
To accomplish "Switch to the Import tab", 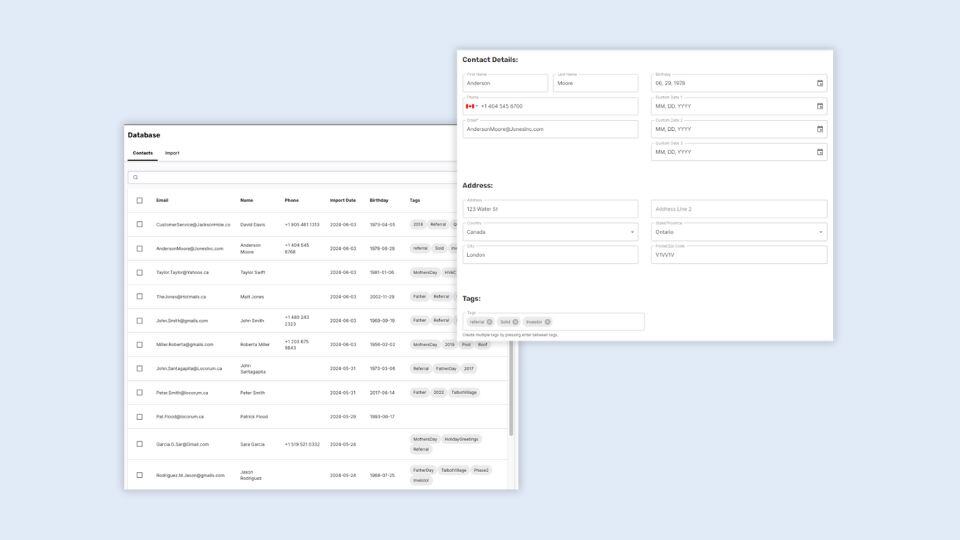I will coord(172,153).
